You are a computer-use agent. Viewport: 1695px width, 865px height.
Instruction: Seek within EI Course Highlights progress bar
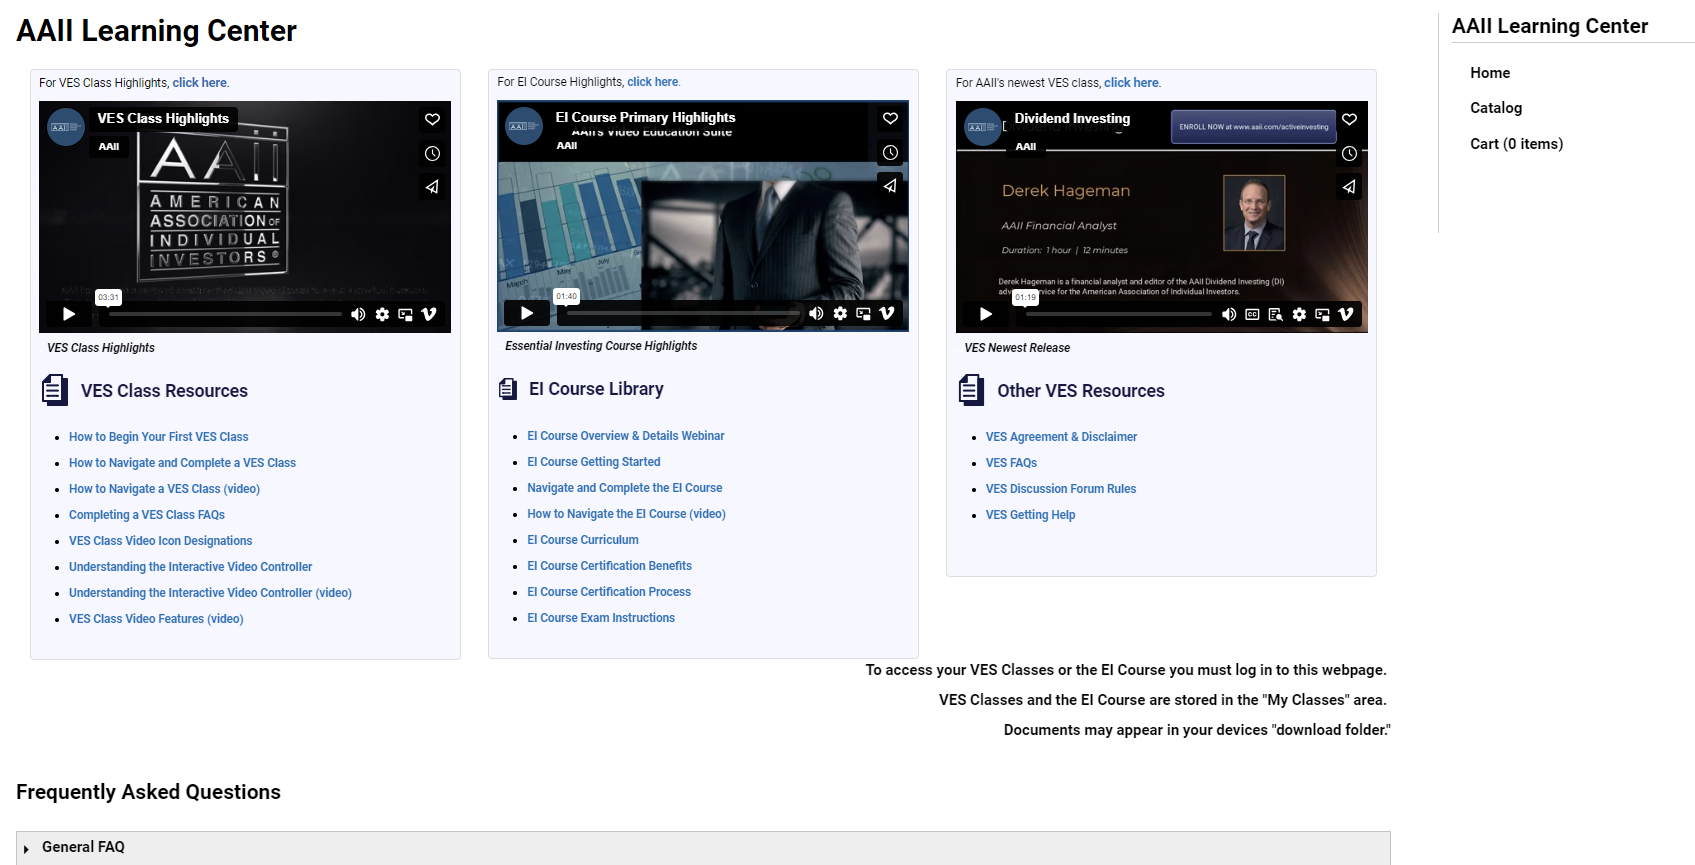[x=684, y=313]
